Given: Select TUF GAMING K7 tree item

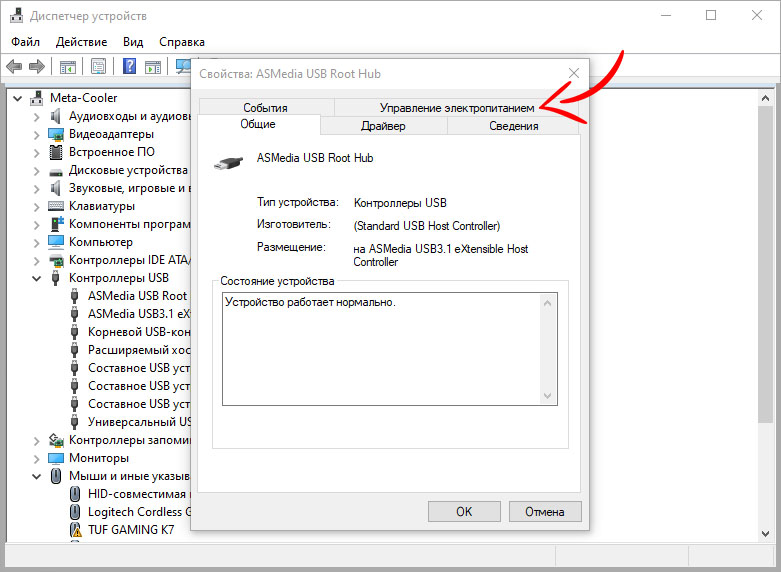Looking at the screenshot, I should click(131, 530).
